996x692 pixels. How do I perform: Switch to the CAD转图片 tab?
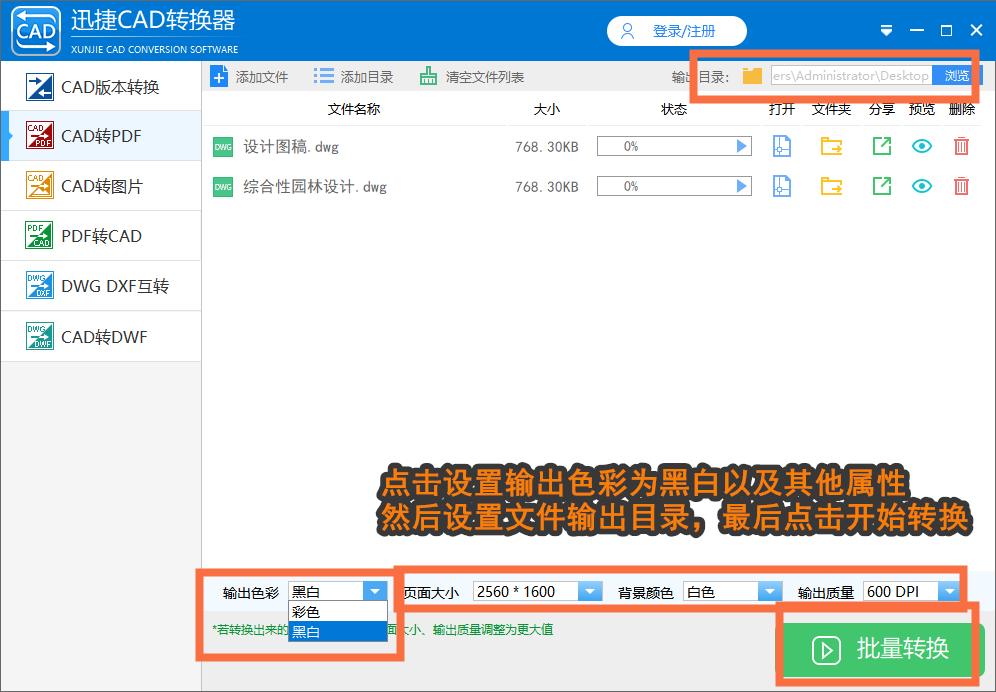click(100, 186)
